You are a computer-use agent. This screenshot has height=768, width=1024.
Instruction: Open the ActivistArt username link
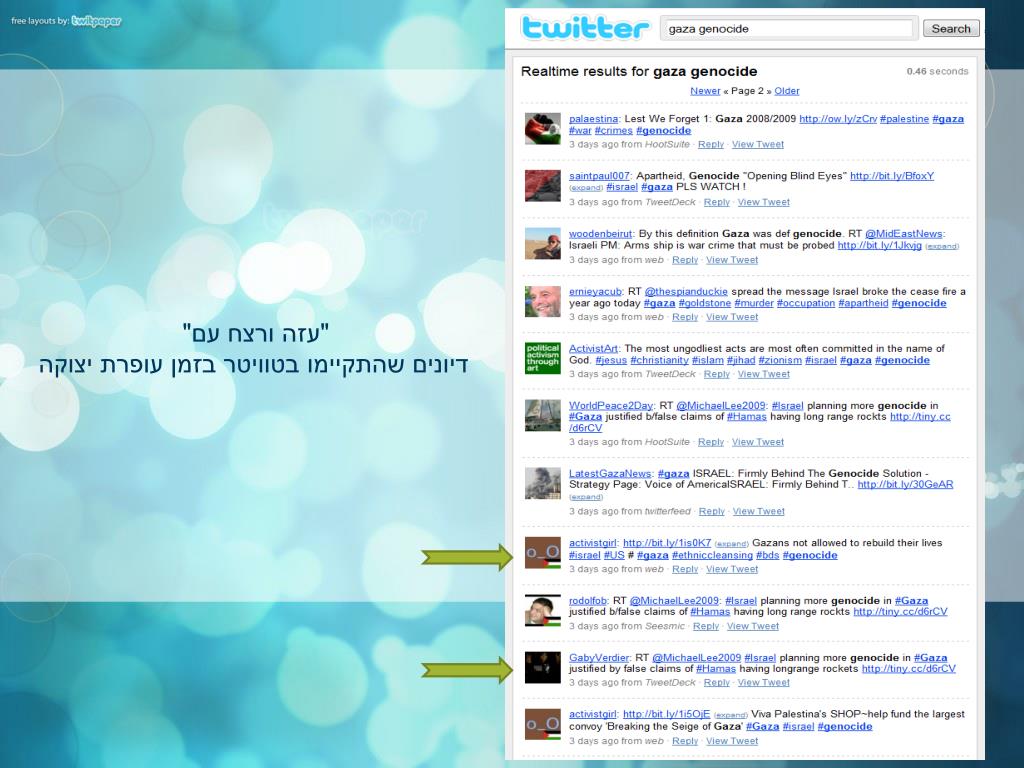click(x=594, y=349)
